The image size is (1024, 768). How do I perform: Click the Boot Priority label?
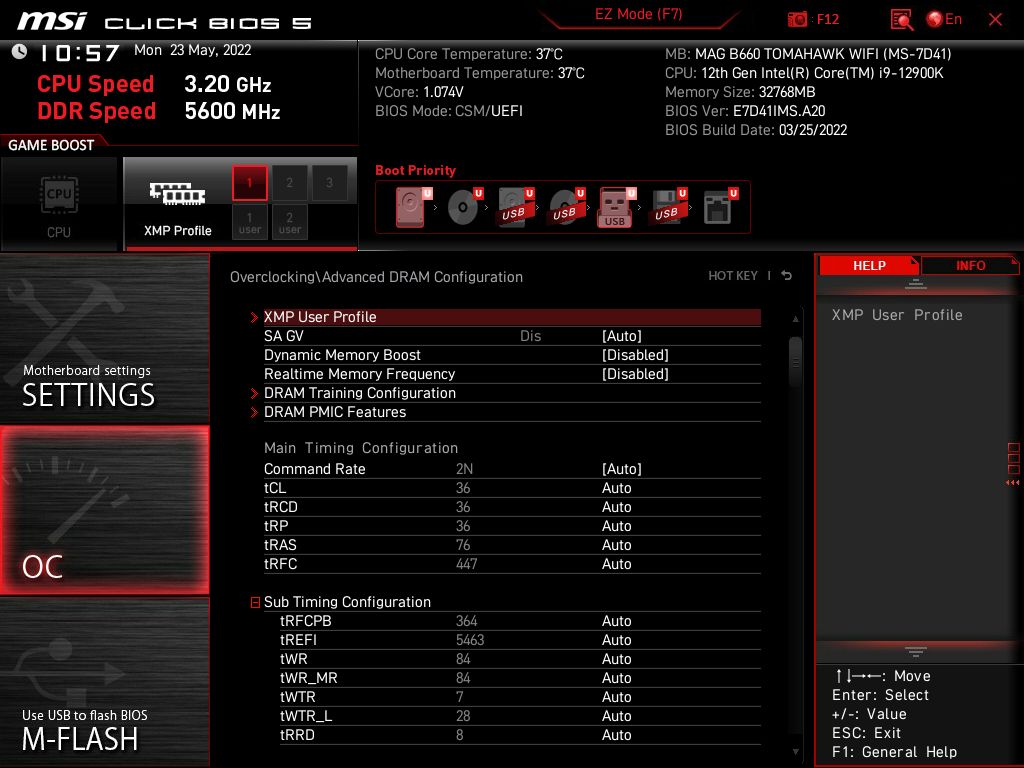point(415,170)
